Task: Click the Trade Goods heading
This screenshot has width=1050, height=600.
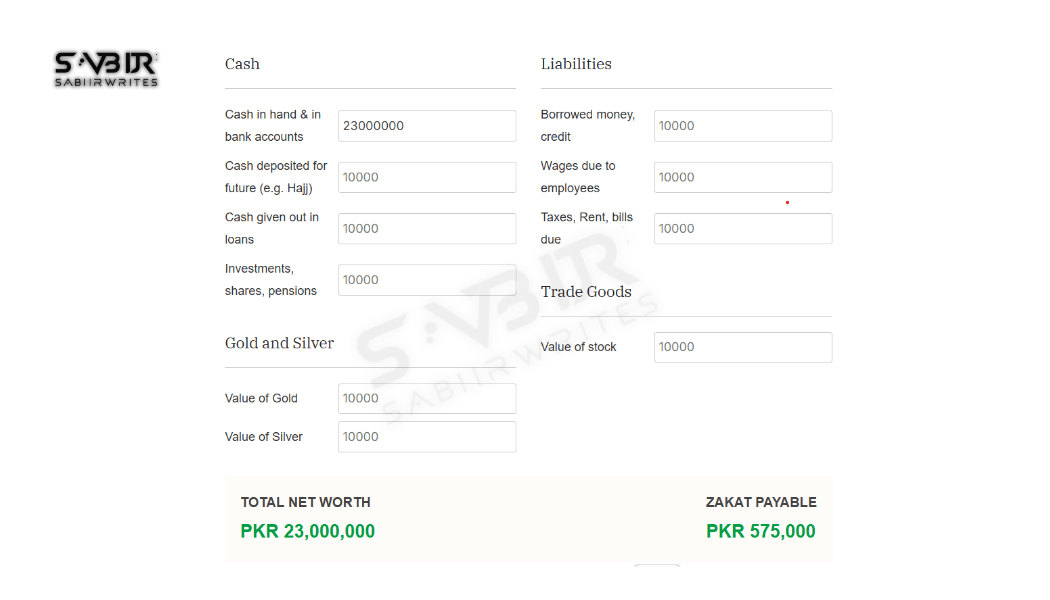Action: (586, 291)
